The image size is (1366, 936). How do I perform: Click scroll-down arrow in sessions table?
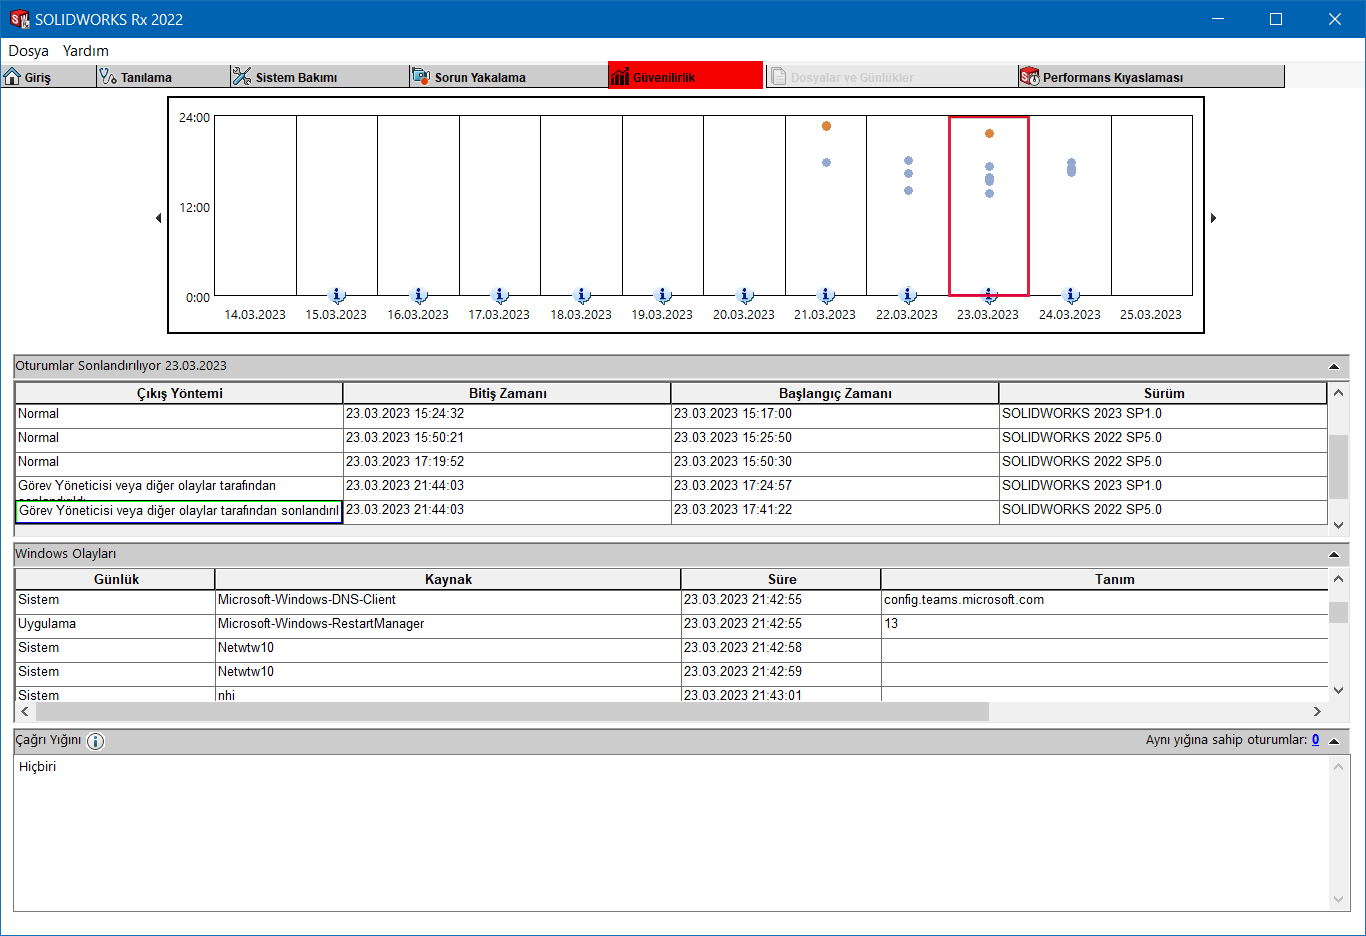point(1339,524)
